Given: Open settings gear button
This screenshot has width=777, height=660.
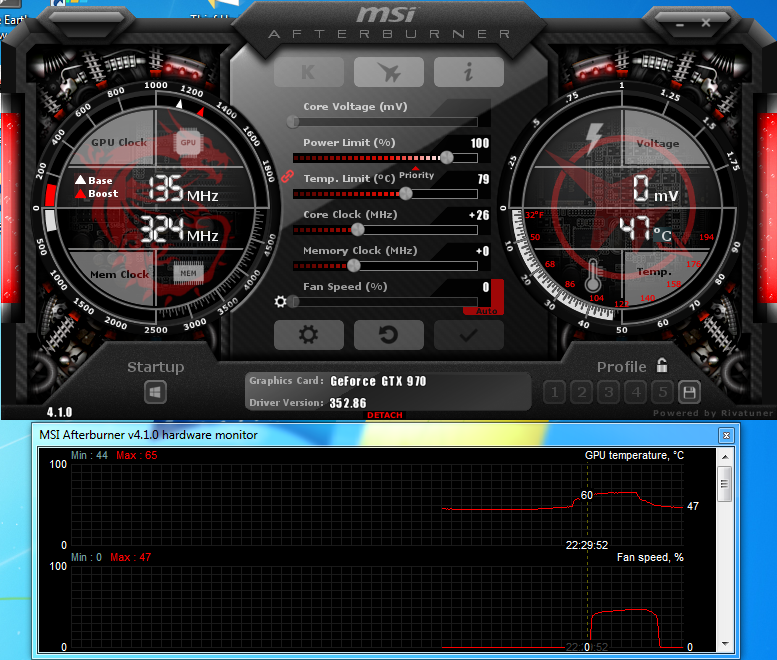Looking at the screenshot, I should pyautogui.click(x=309, y=335).
